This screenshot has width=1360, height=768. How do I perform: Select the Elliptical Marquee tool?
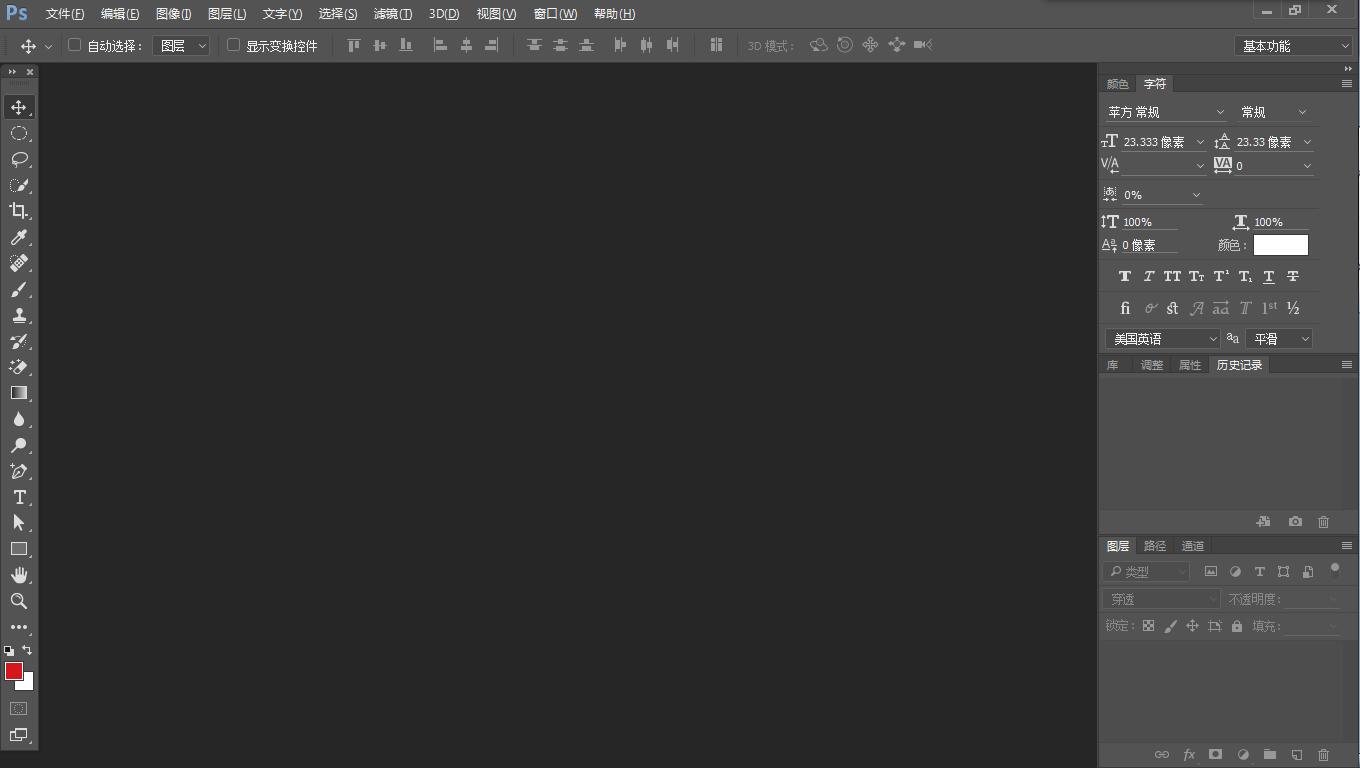19,133
